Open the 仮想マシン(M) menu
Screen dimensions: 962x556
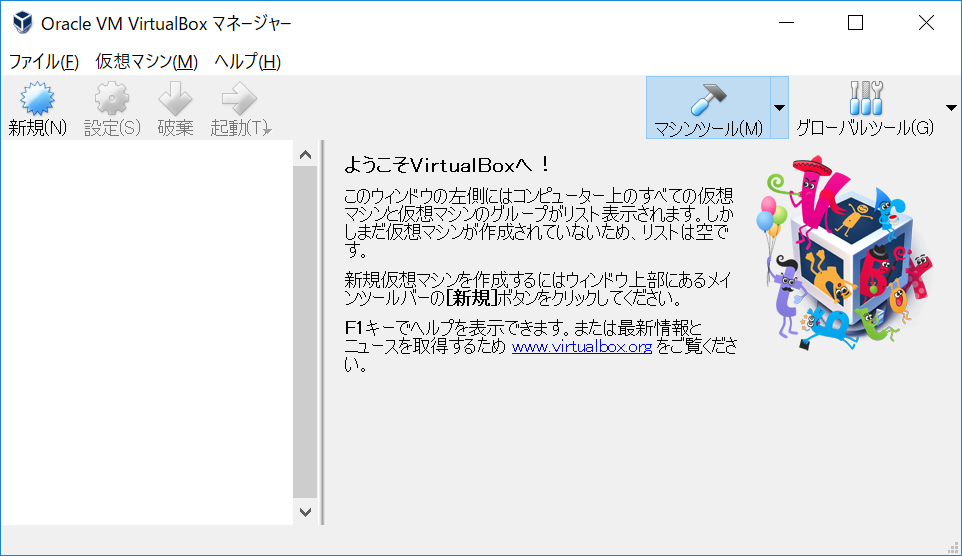point(146,61)
